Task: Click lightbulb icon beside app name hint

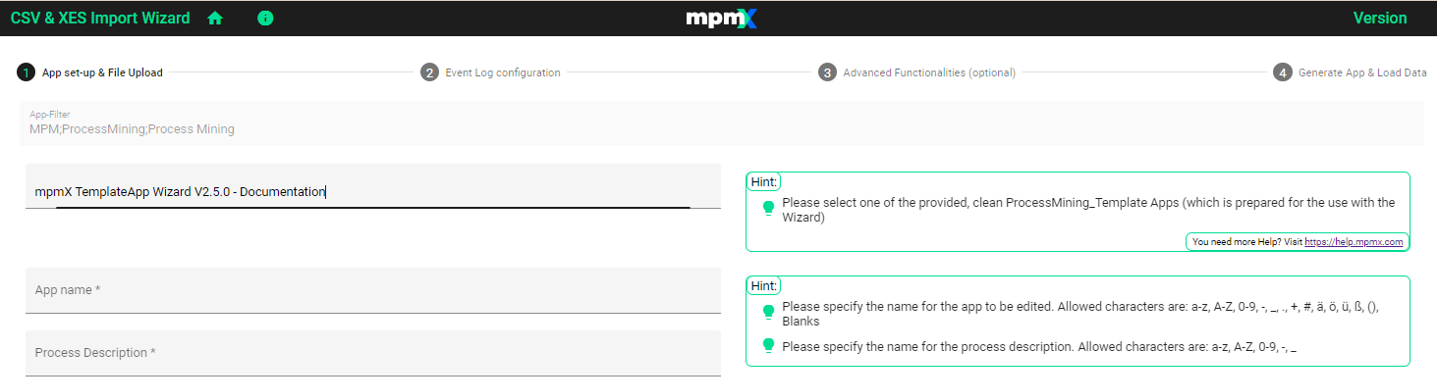Action: coord(768,312)
